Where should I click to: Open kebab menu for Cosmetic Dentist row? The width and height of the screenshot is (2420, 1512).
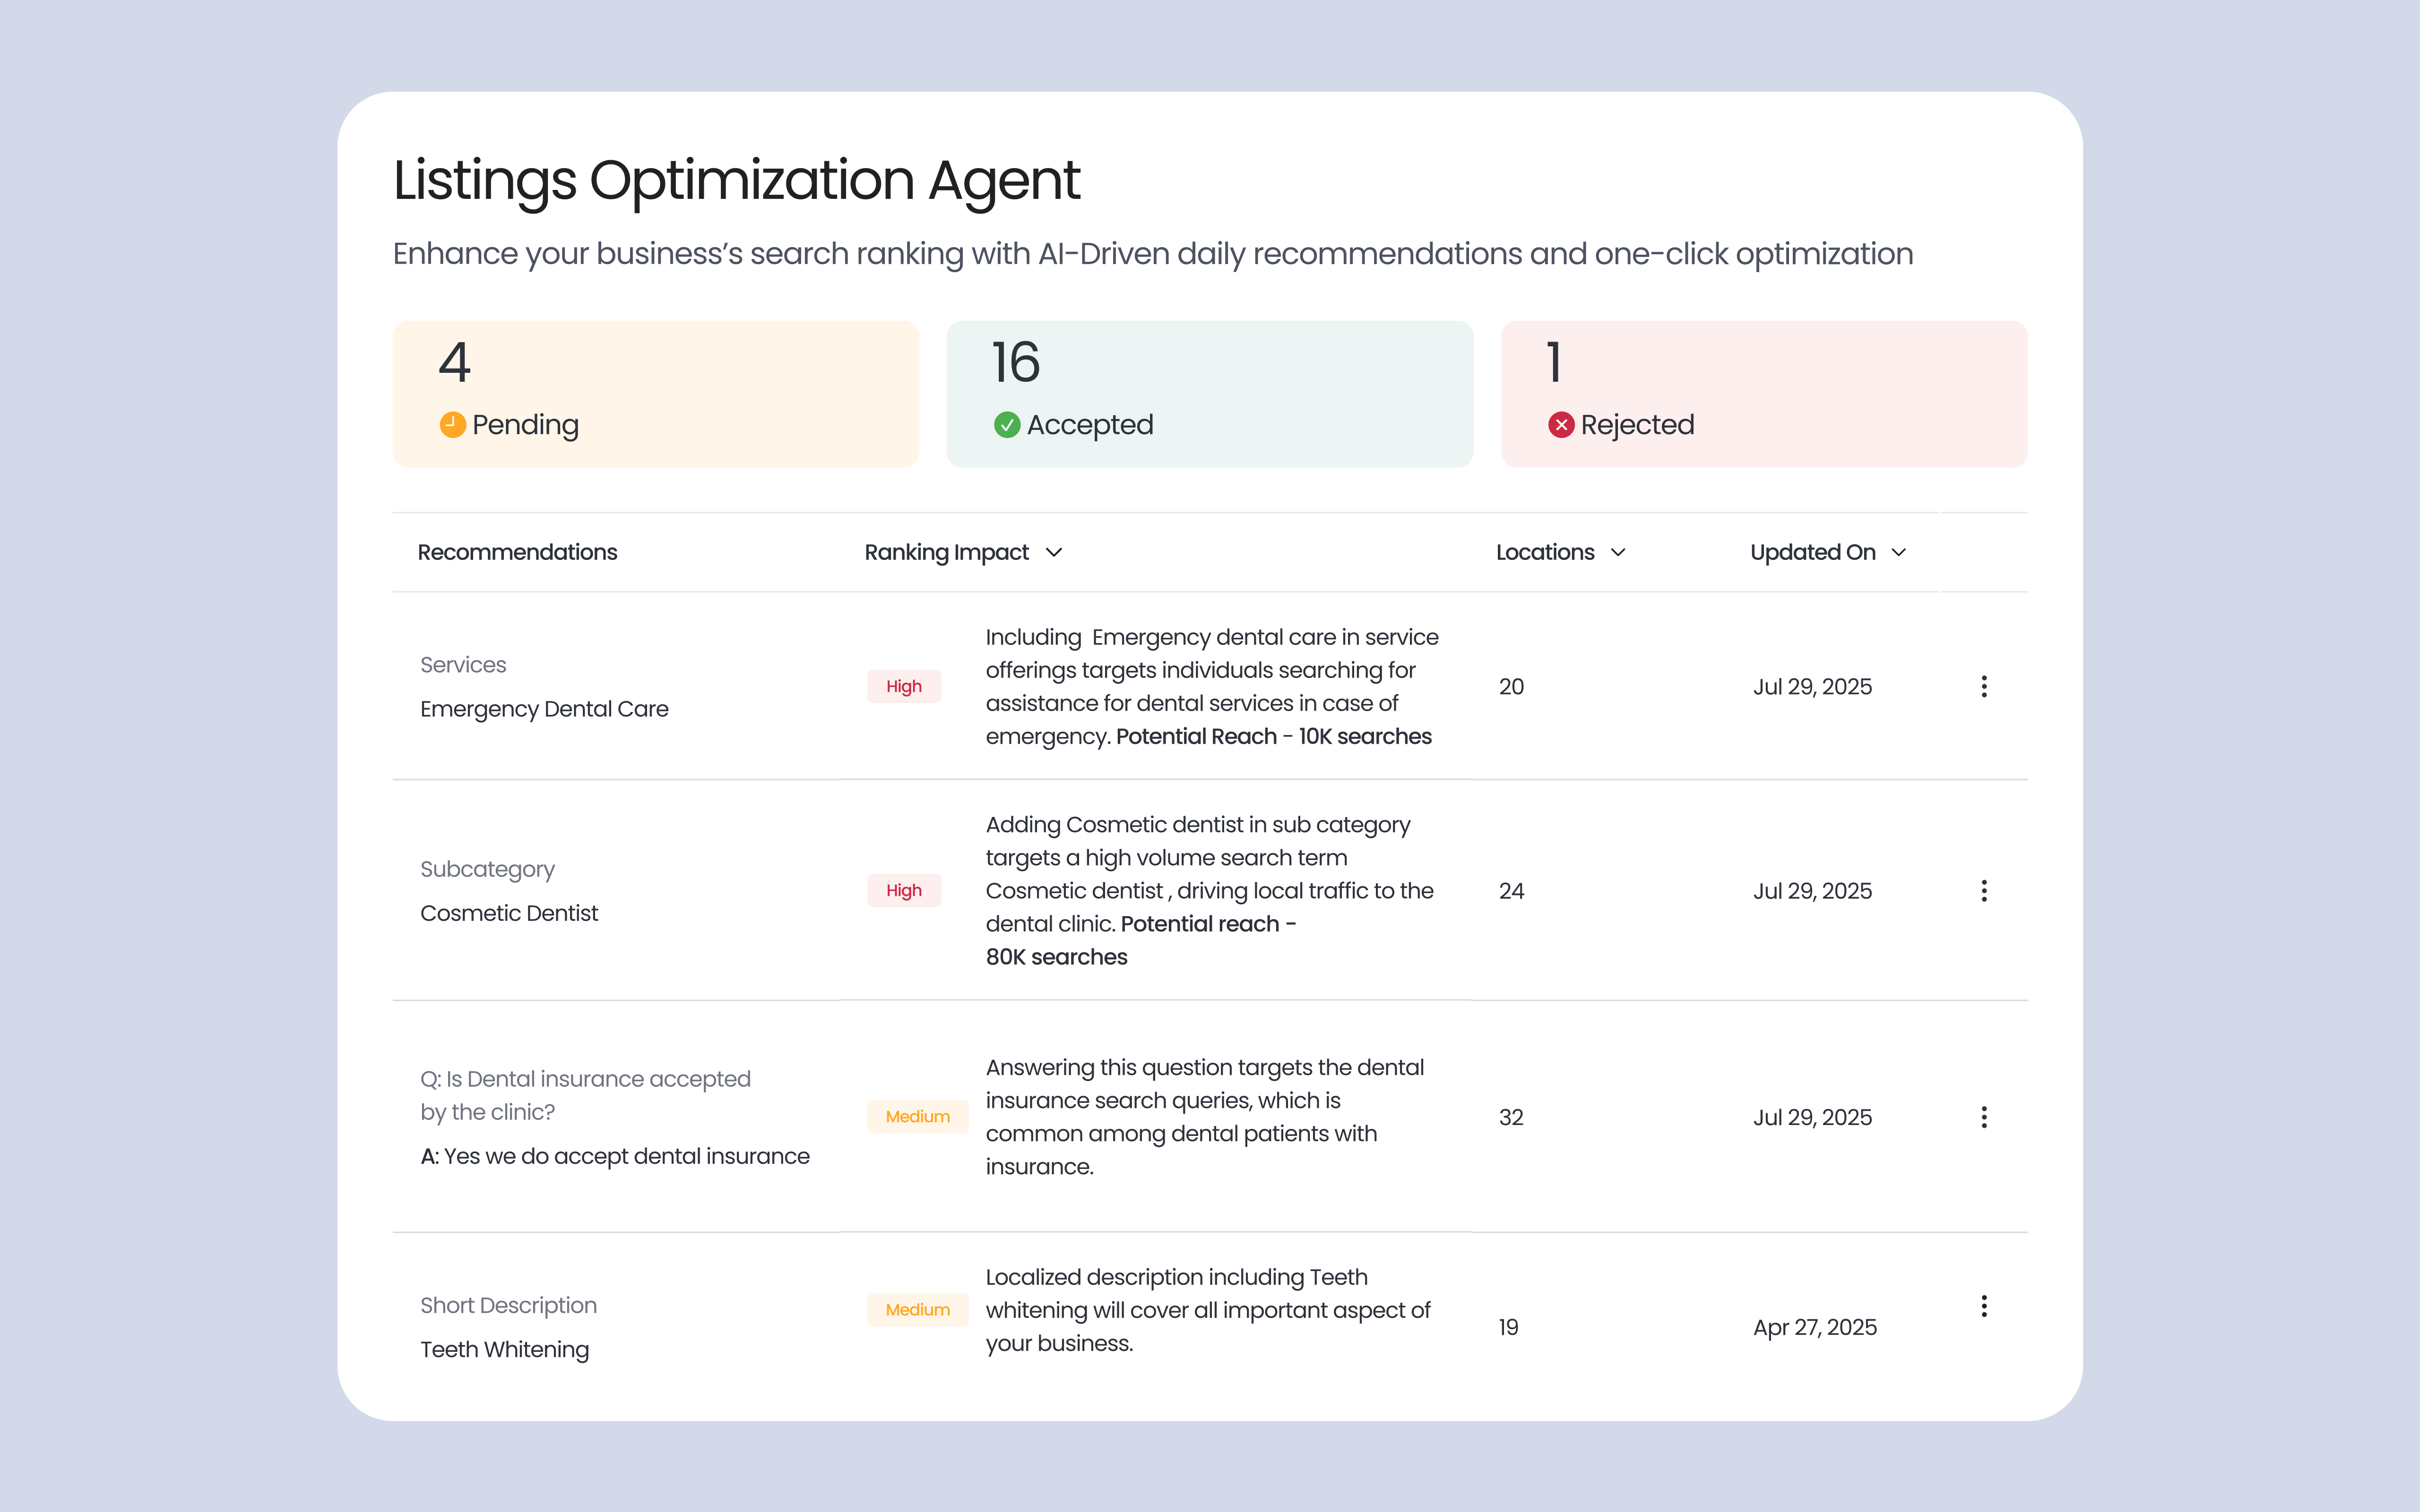click(x=1984, y=890)
